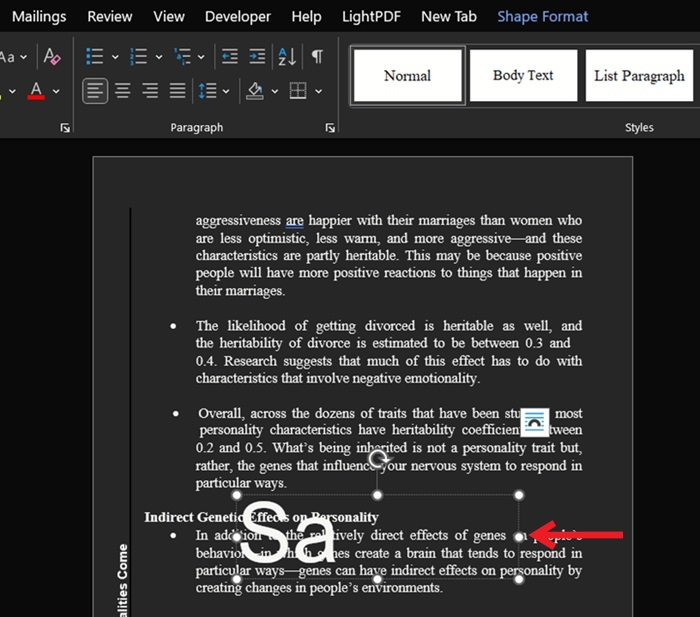700x617 pixels.
Task: Click the Numbering list icon
Action: [138, 57]
